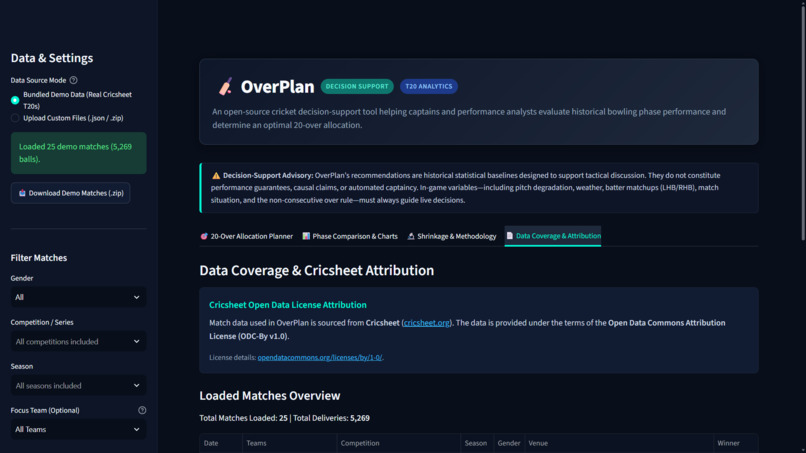Switch to the 20-Over Allocation Planner tab
This screenshot has height=453, width=806.
pos(246,236)
